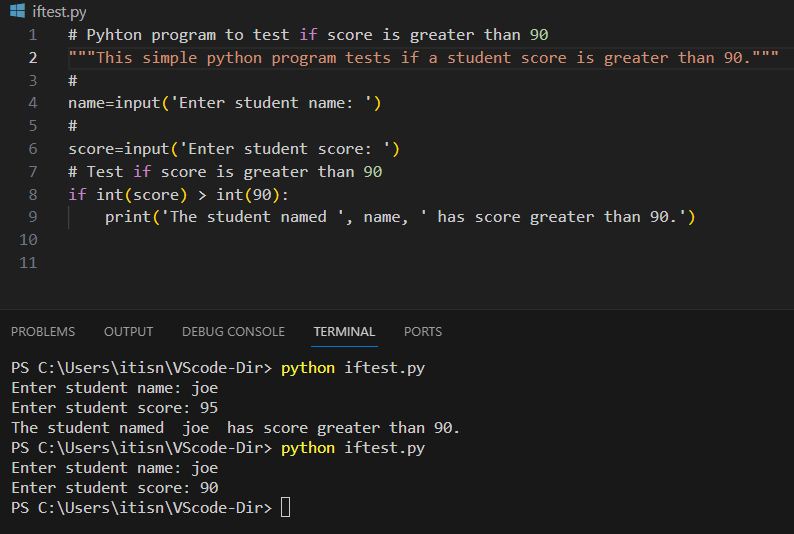Click the terminal output 'Enter student score: 95'
This screenshot has height=534, width=794.
[114, 408]
